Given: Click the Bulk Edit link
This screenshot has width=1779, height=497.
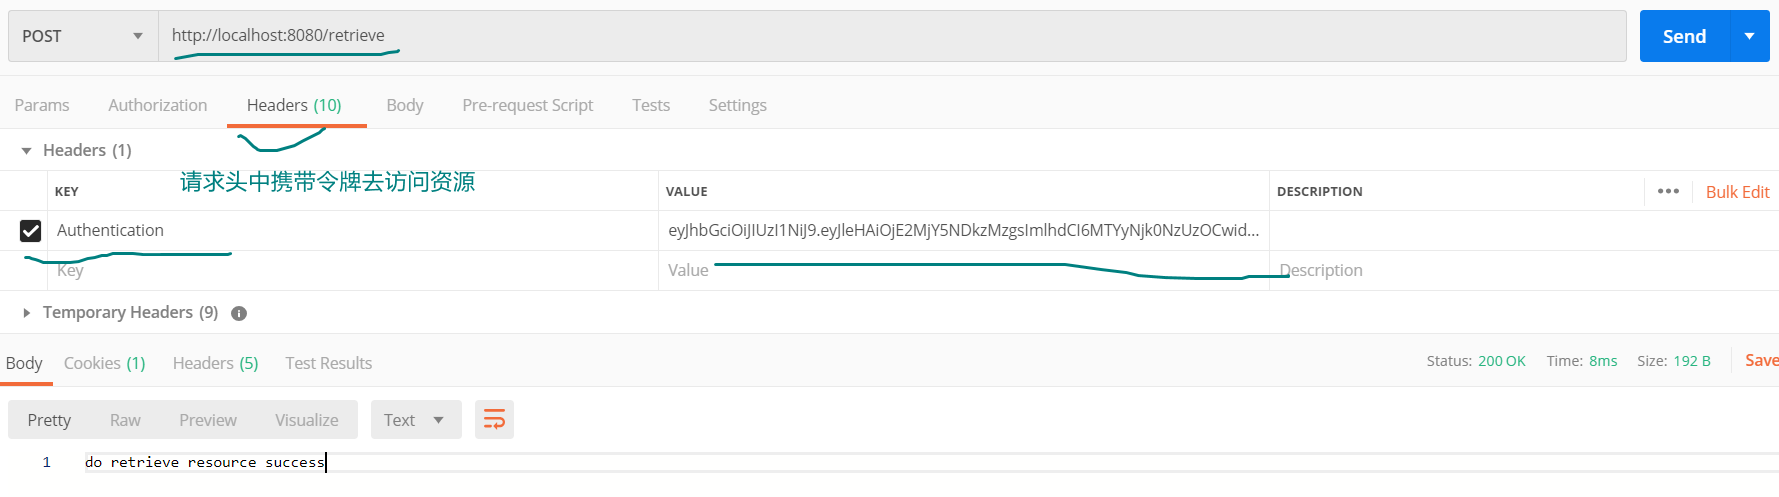Looking at the screenshot, I should [x=1737, y=192].
